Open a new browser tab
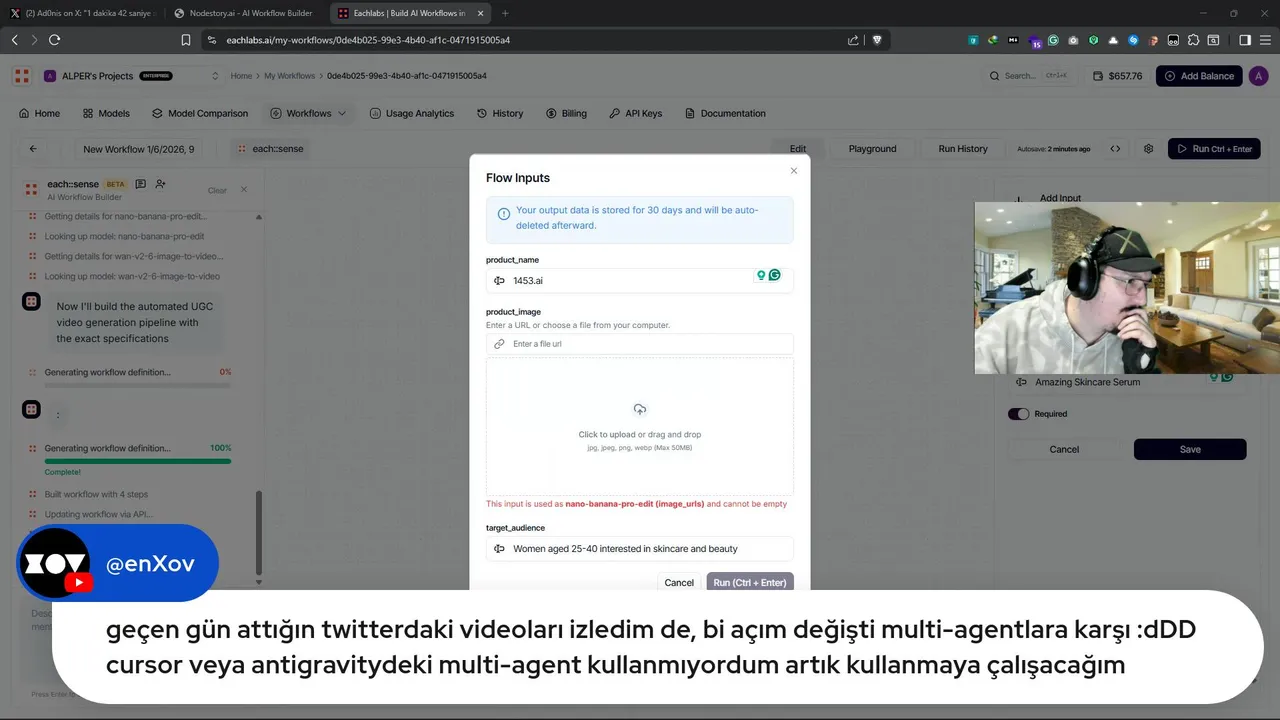Viewport: 1280px width, 720px height. (x=504, y=13)
